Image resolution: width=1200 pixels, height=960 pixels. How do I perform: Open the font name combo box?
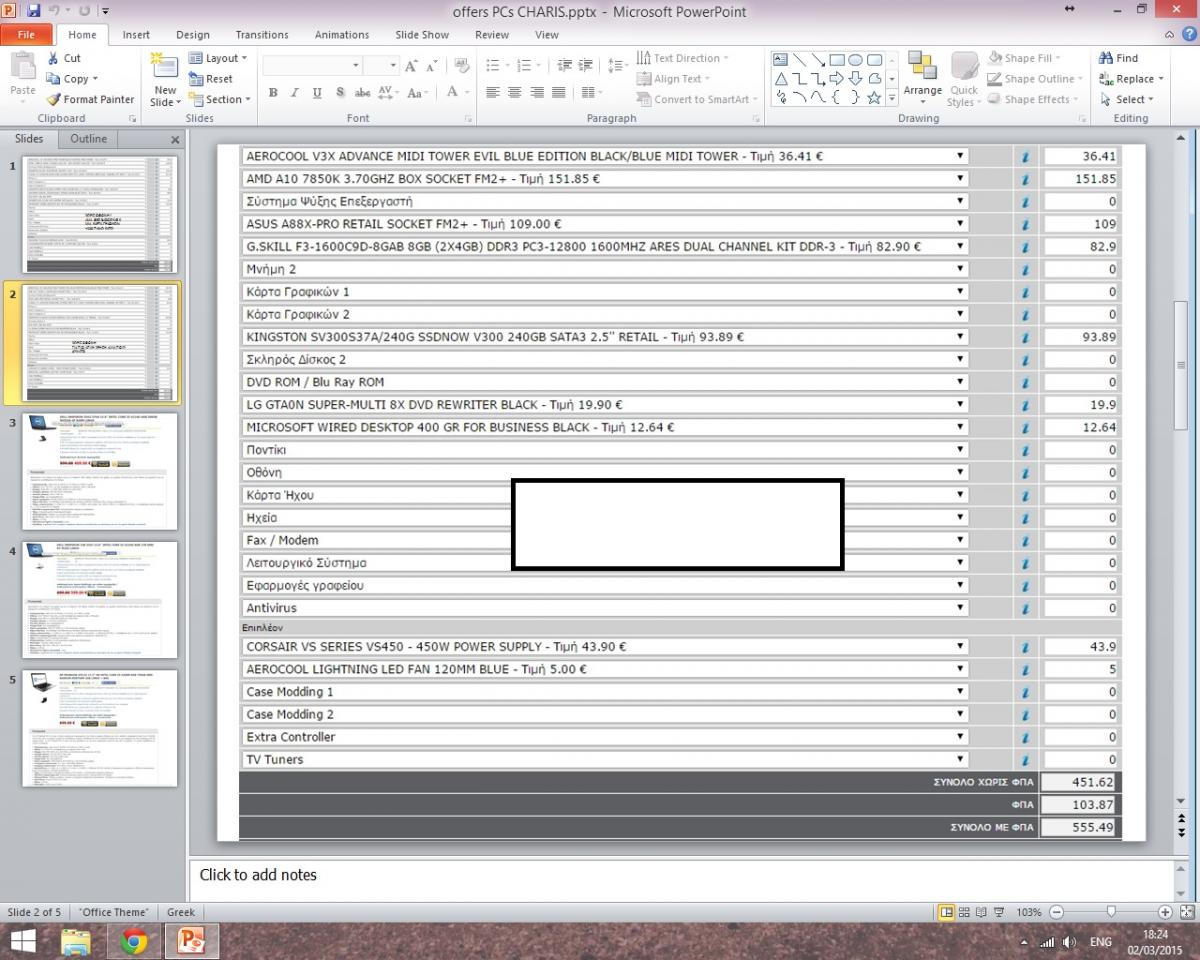[x=311, y=66]
